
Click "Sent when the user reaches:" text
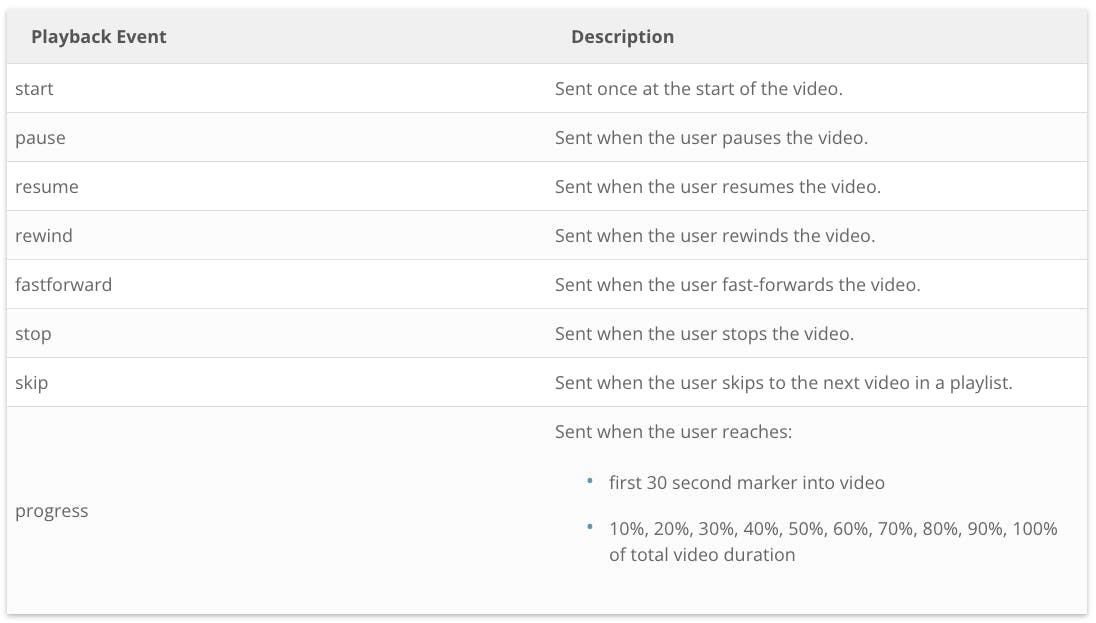point(673,432)
